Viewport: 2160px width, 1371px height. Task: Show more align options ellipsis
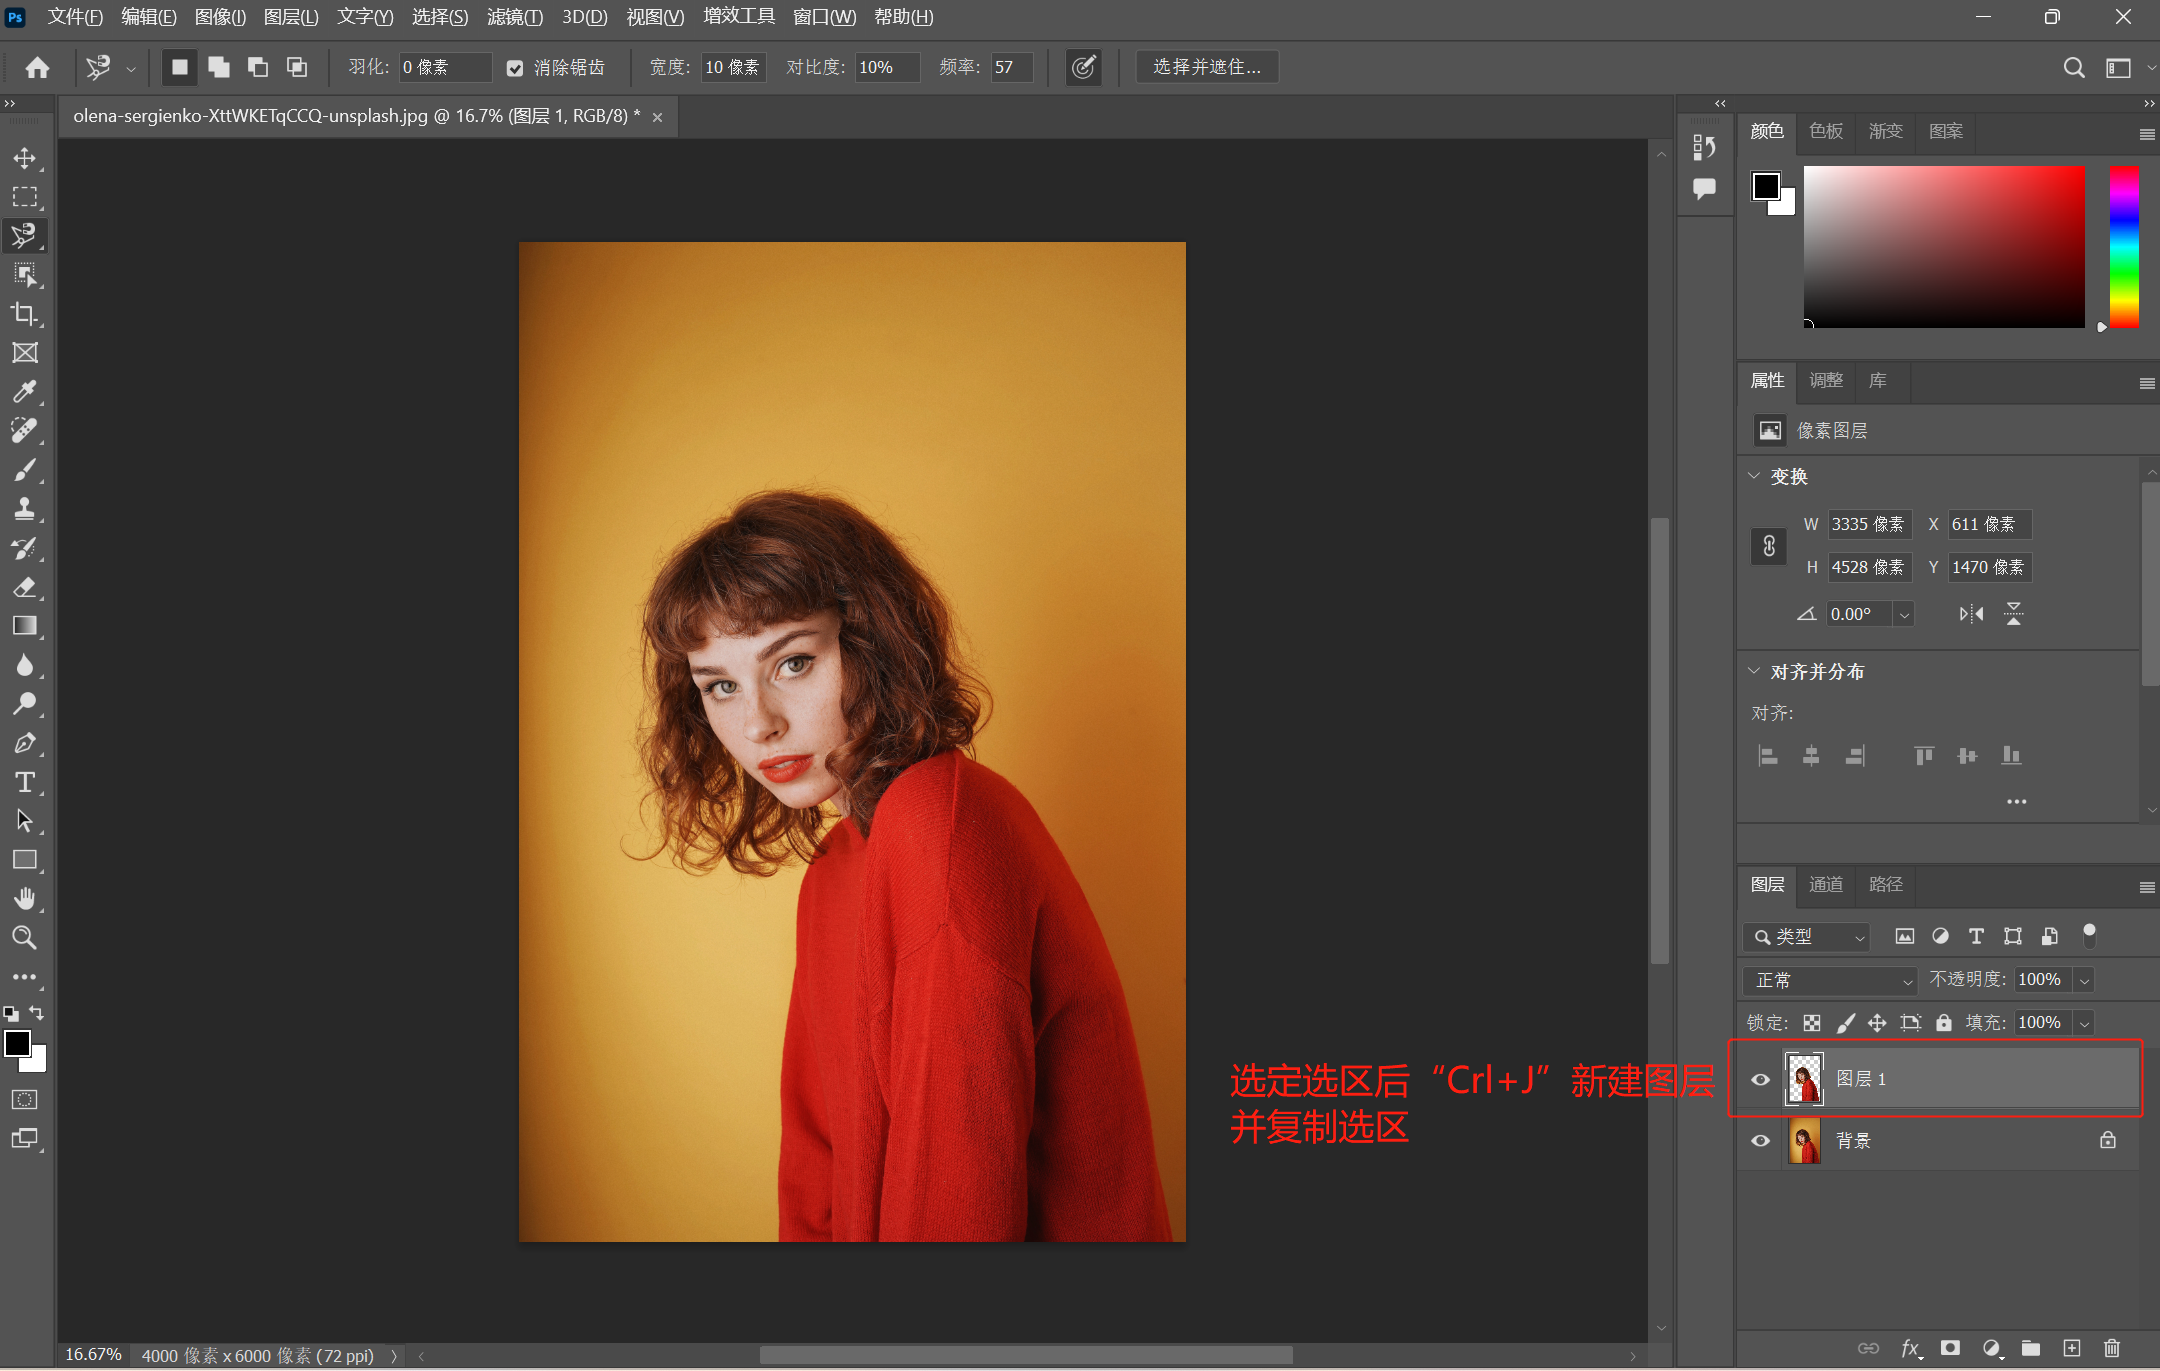pos(2017,801)
